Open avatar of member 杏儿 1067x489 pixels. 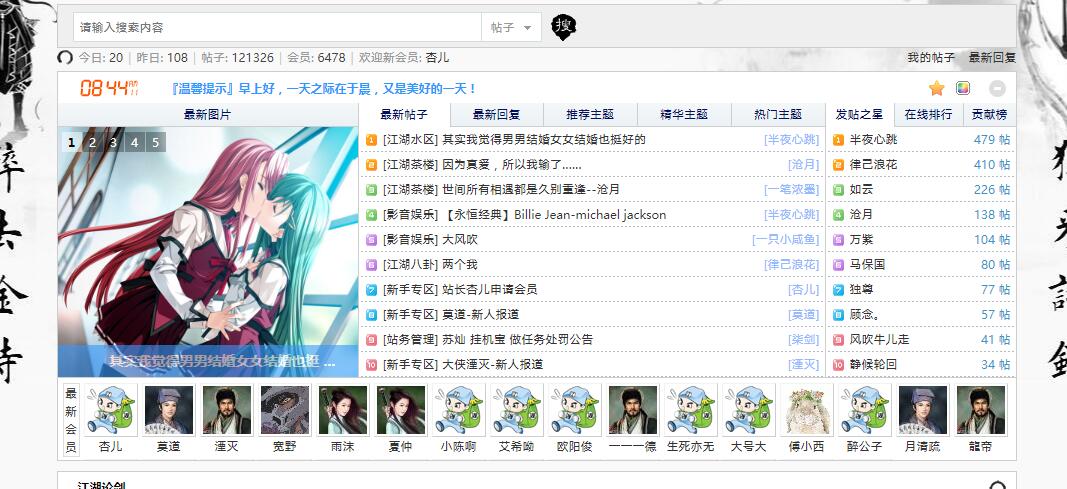(x=110, y=409)
